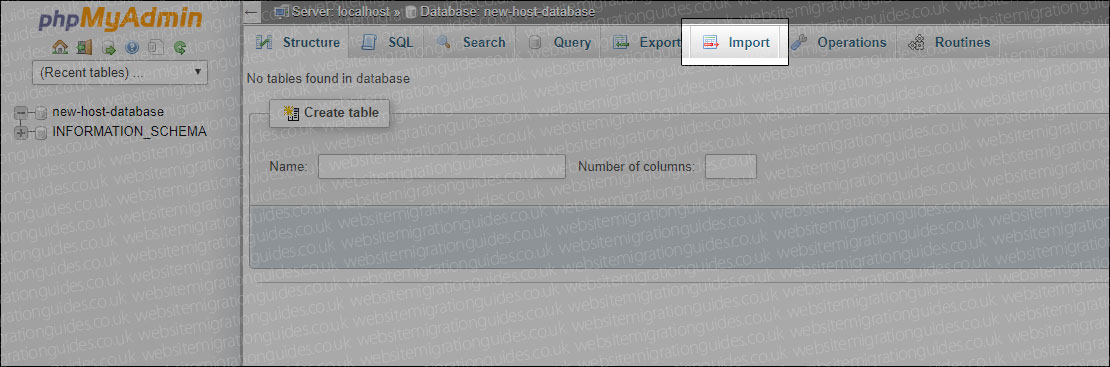Select INFORMATION_SCHEMA in the navigation tree
The image size is (1110, 367).
129,131
